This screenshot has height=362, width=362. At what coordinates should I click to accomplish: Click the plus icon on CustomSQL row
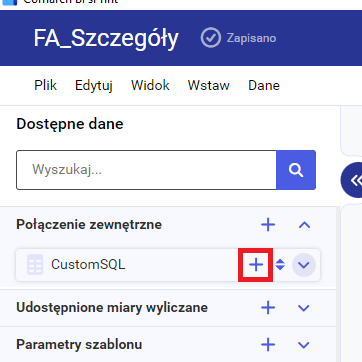[256, 265]
